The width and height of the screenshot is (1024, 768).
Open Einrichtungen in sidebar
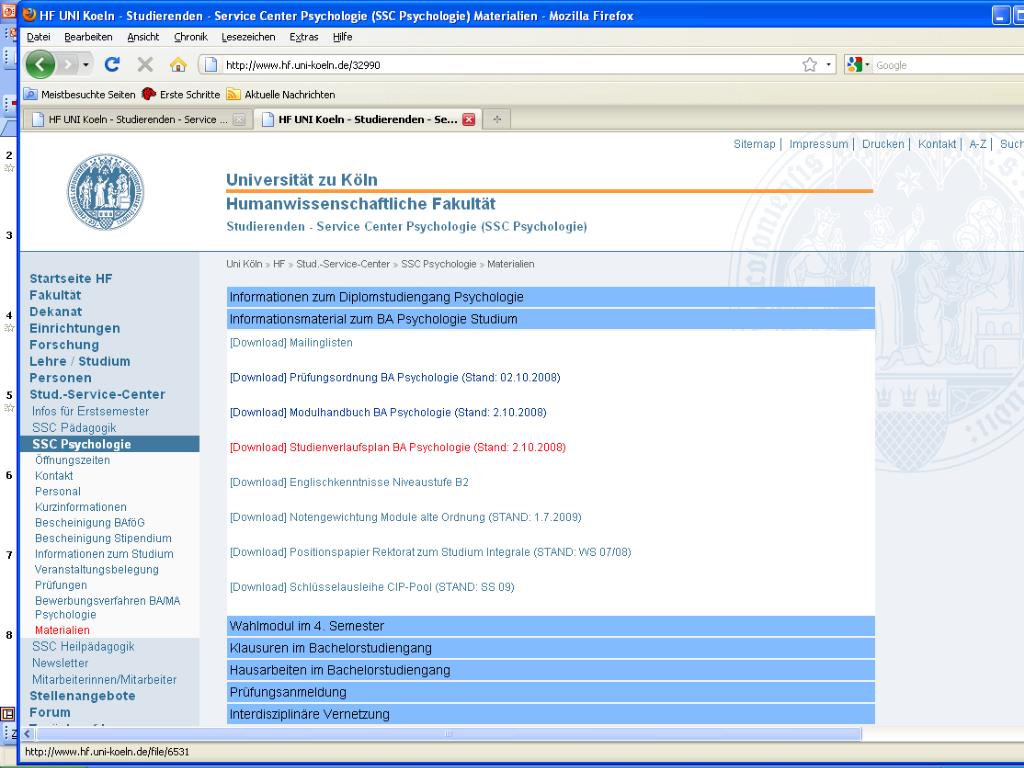(75, 328)
